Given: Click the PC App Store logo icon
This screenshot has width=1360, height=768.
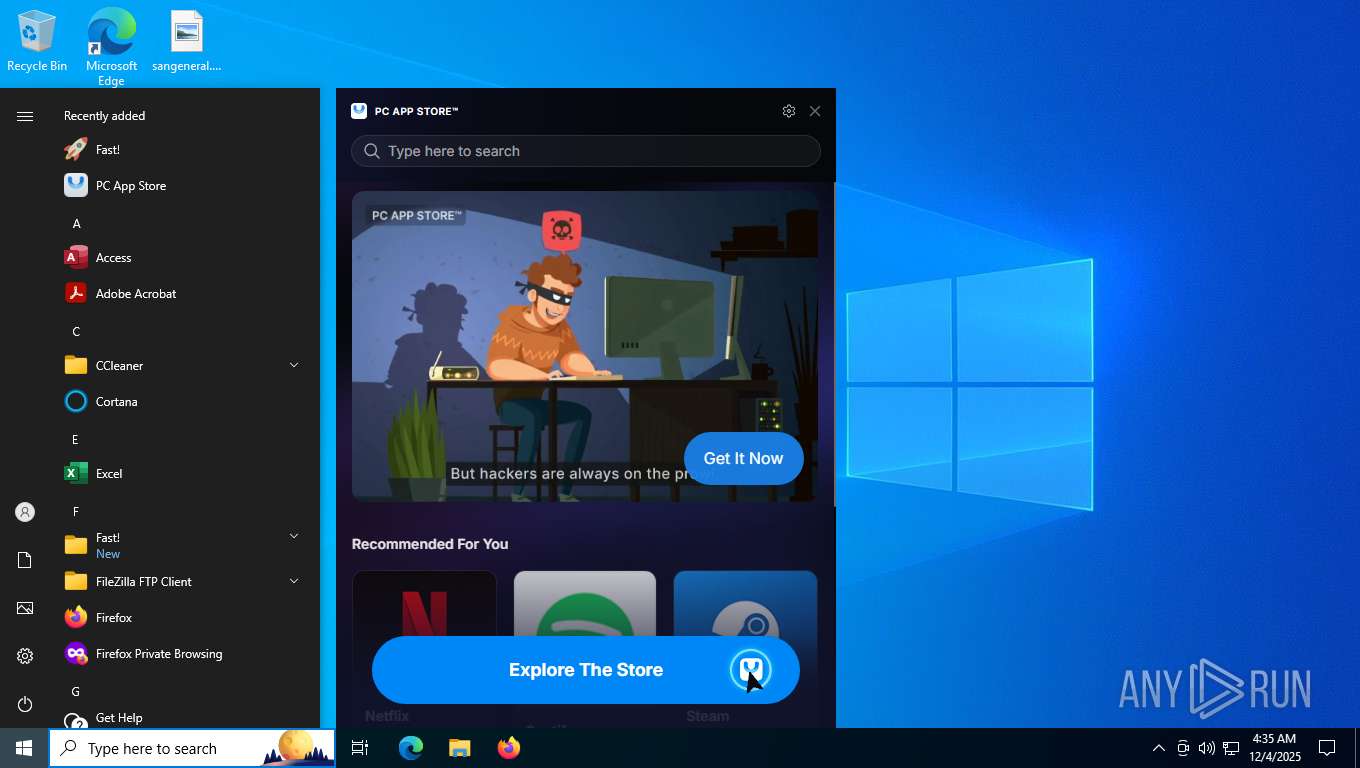Looking at the screenshot, I should [359, 111].
